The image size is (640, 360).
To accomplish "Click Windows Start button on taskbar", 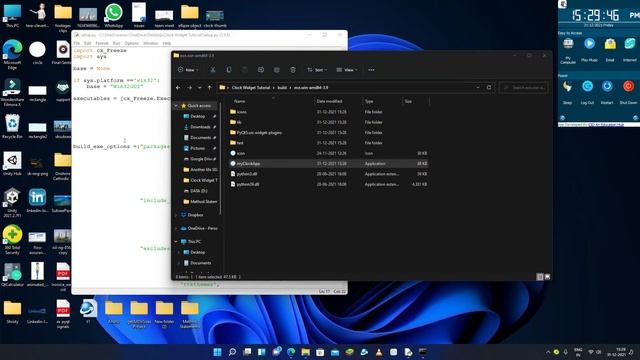I will pyautogui.click(x=217, y=352).
